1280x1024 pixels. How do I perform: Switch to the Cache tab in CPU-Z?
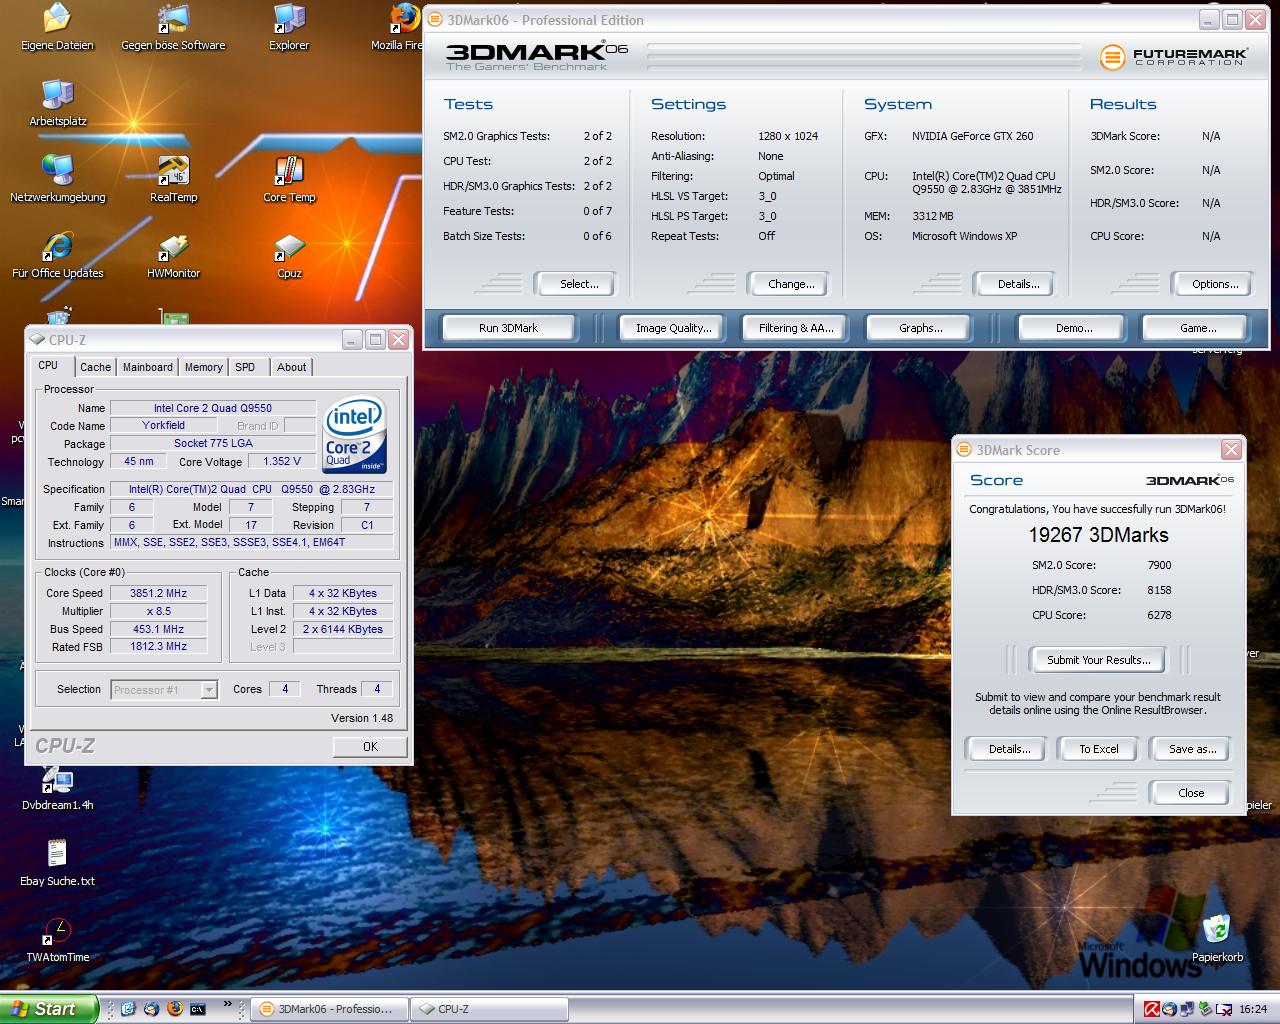96,367
